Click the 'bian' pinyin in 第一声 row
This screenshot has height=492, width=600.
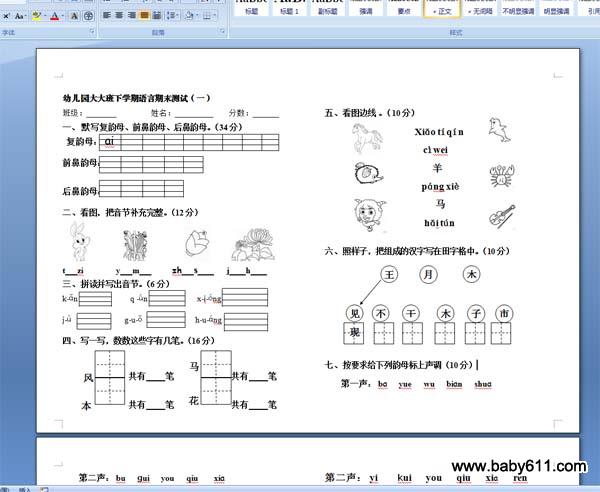454,384
